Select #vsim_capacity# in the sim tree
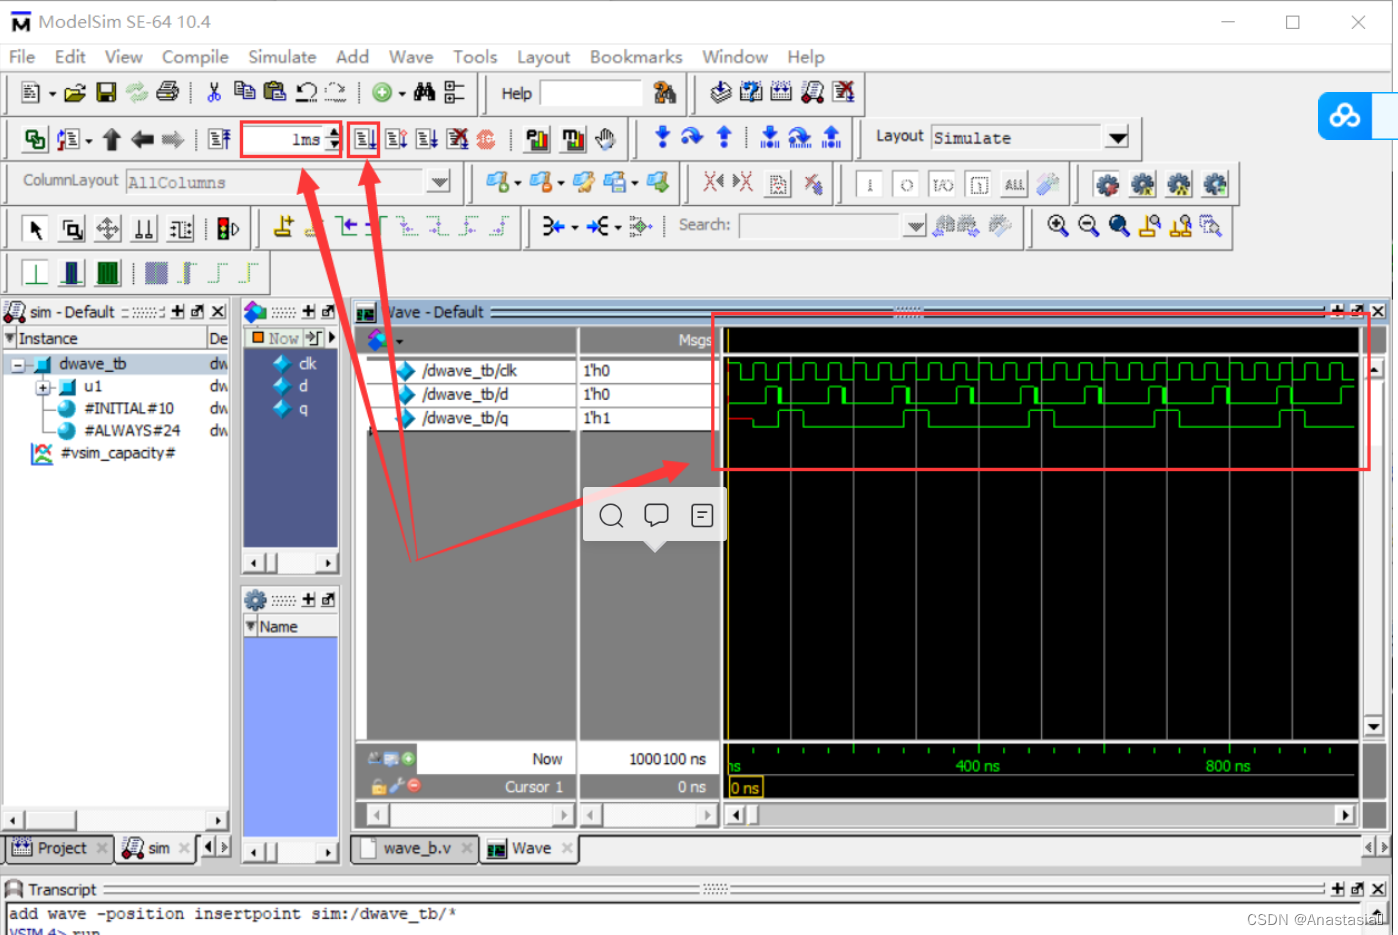The height and width of the screenshot is (935, 1398). click(x=117, y=453)
